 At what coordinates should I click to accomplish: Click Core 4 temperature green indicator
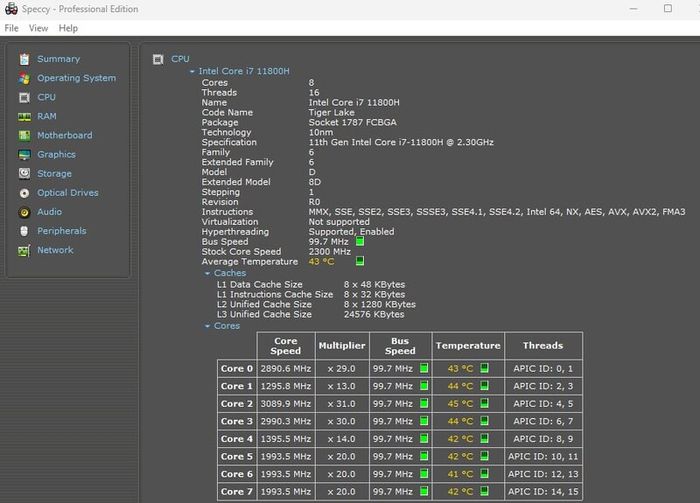point(484,439)
